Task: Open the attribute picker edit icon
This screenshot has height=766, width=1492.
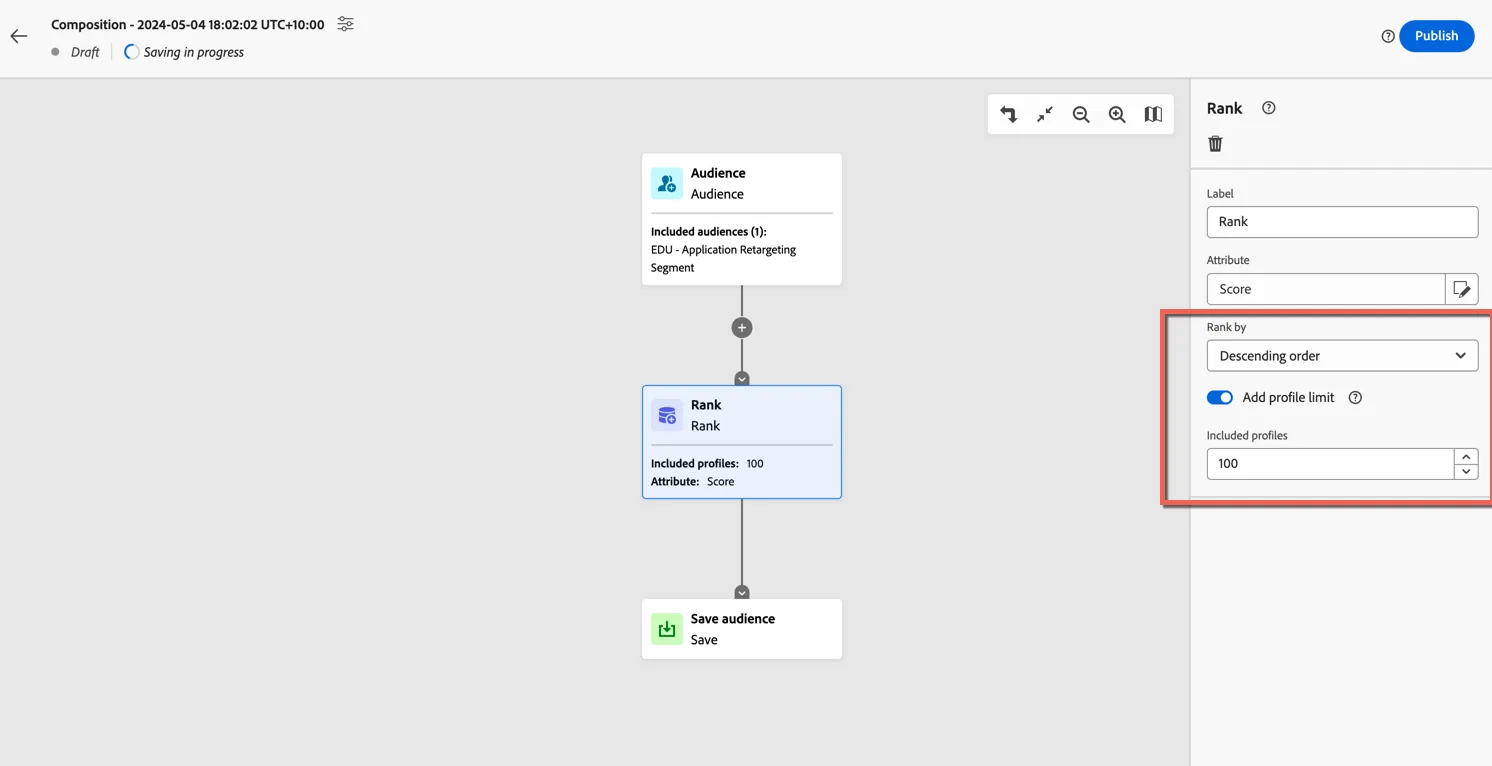Action: [1462, 289]
